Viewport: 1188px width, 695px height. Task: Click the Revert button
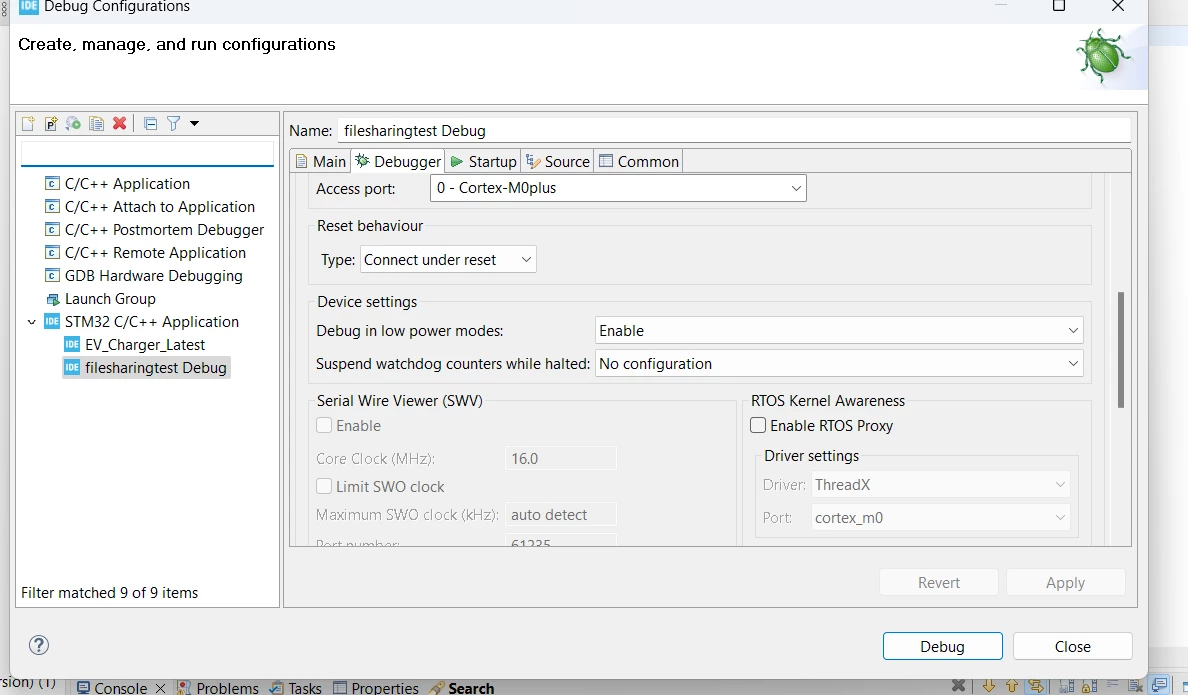click(x=938, y=582)
